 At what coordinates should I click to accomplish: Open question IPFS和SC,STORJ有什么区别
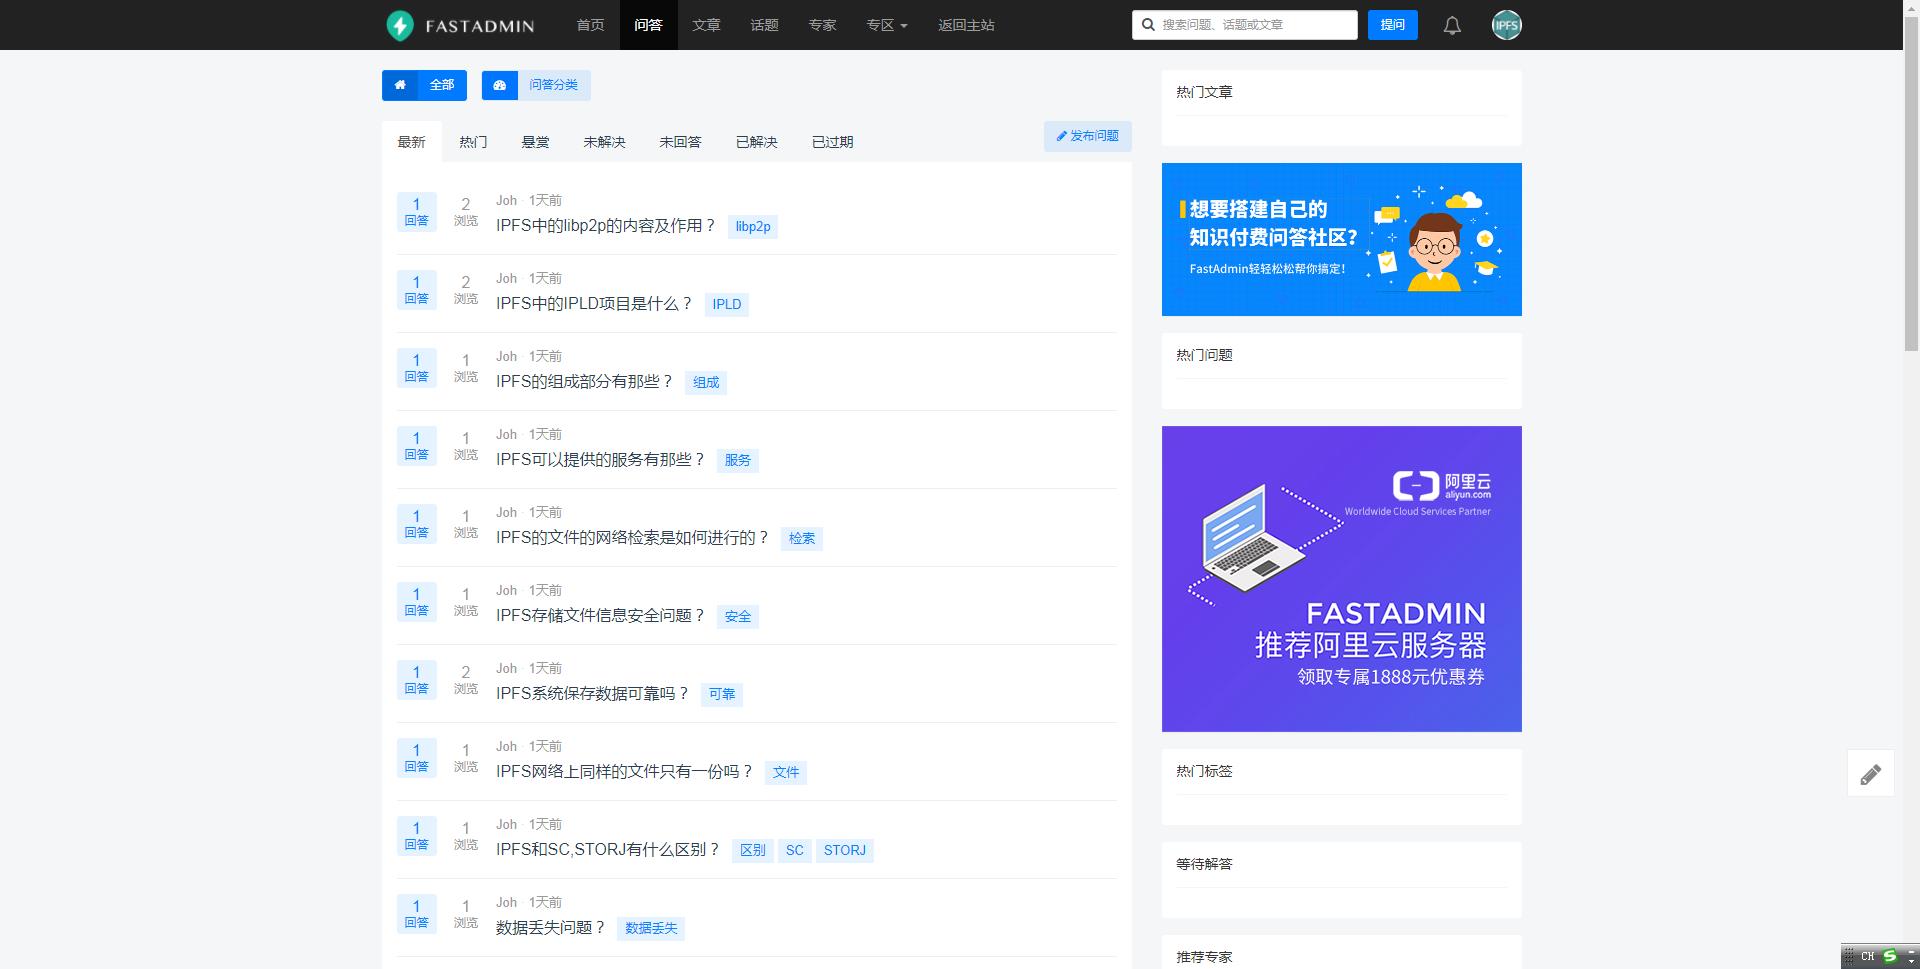click(x=608, y=850)
